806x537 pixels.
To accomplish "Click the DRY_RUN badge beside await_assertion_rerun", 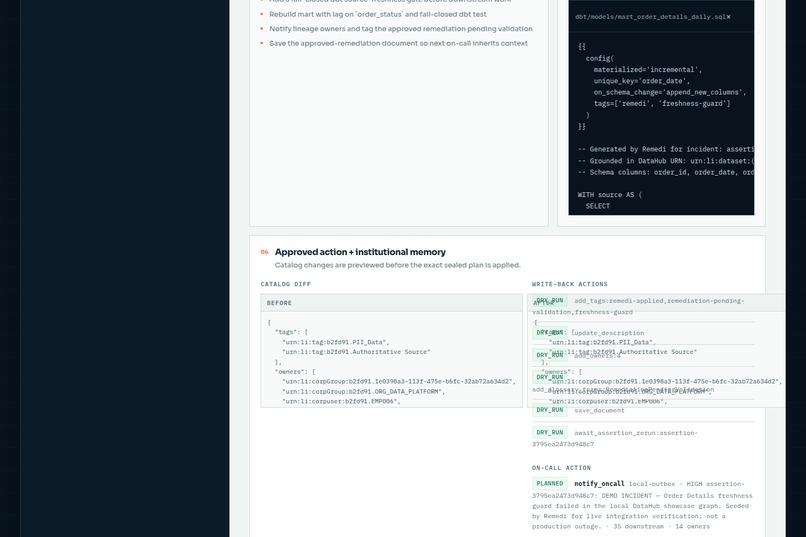I will point(549,432).
